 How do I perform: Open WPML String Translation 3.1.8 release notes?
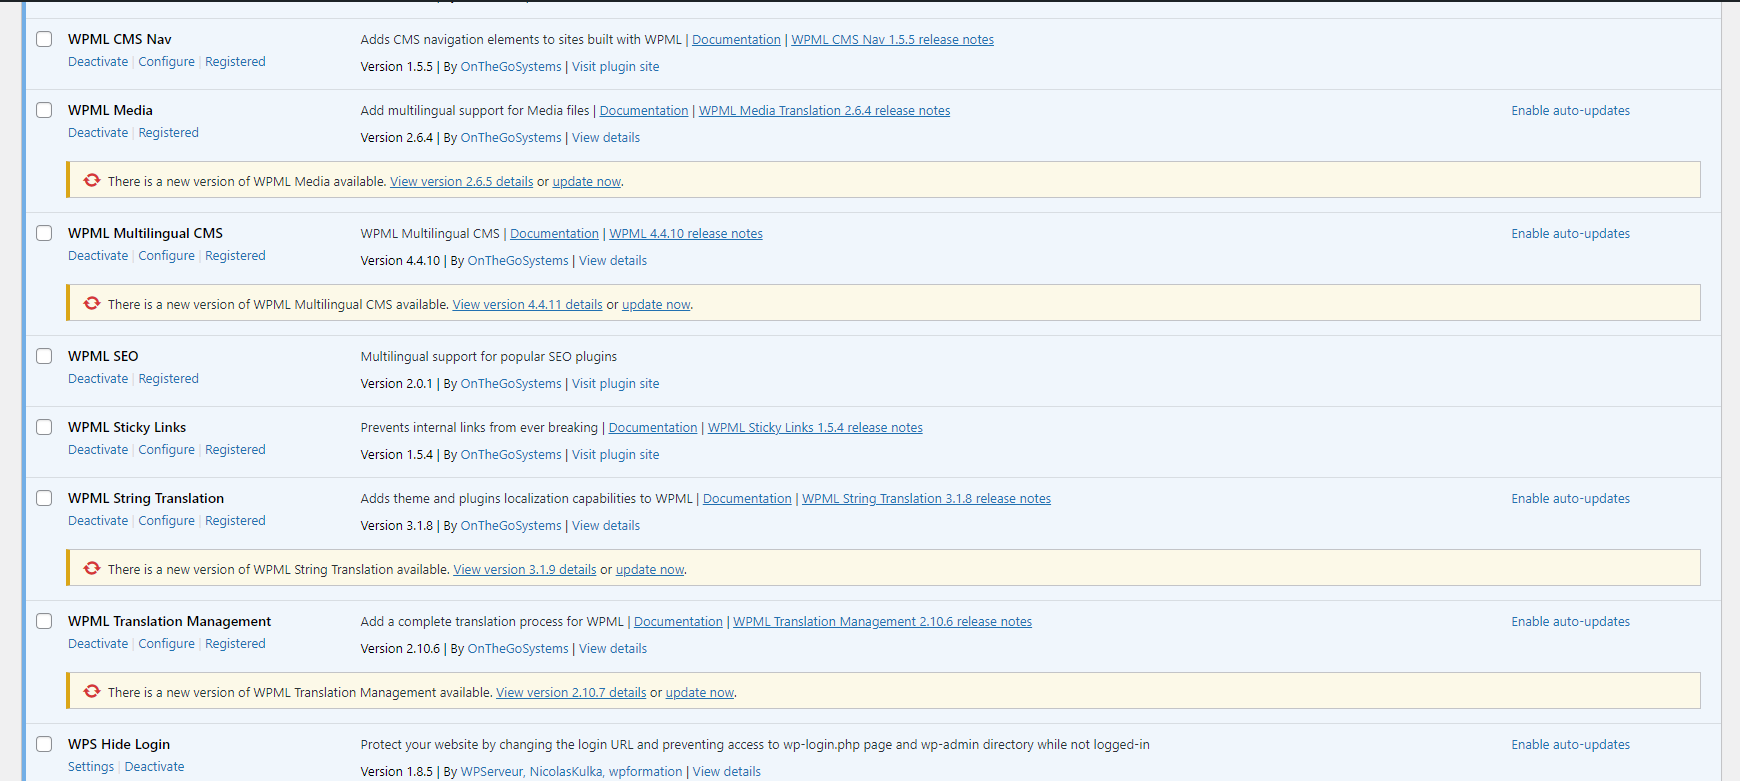(x=926, y=499)
